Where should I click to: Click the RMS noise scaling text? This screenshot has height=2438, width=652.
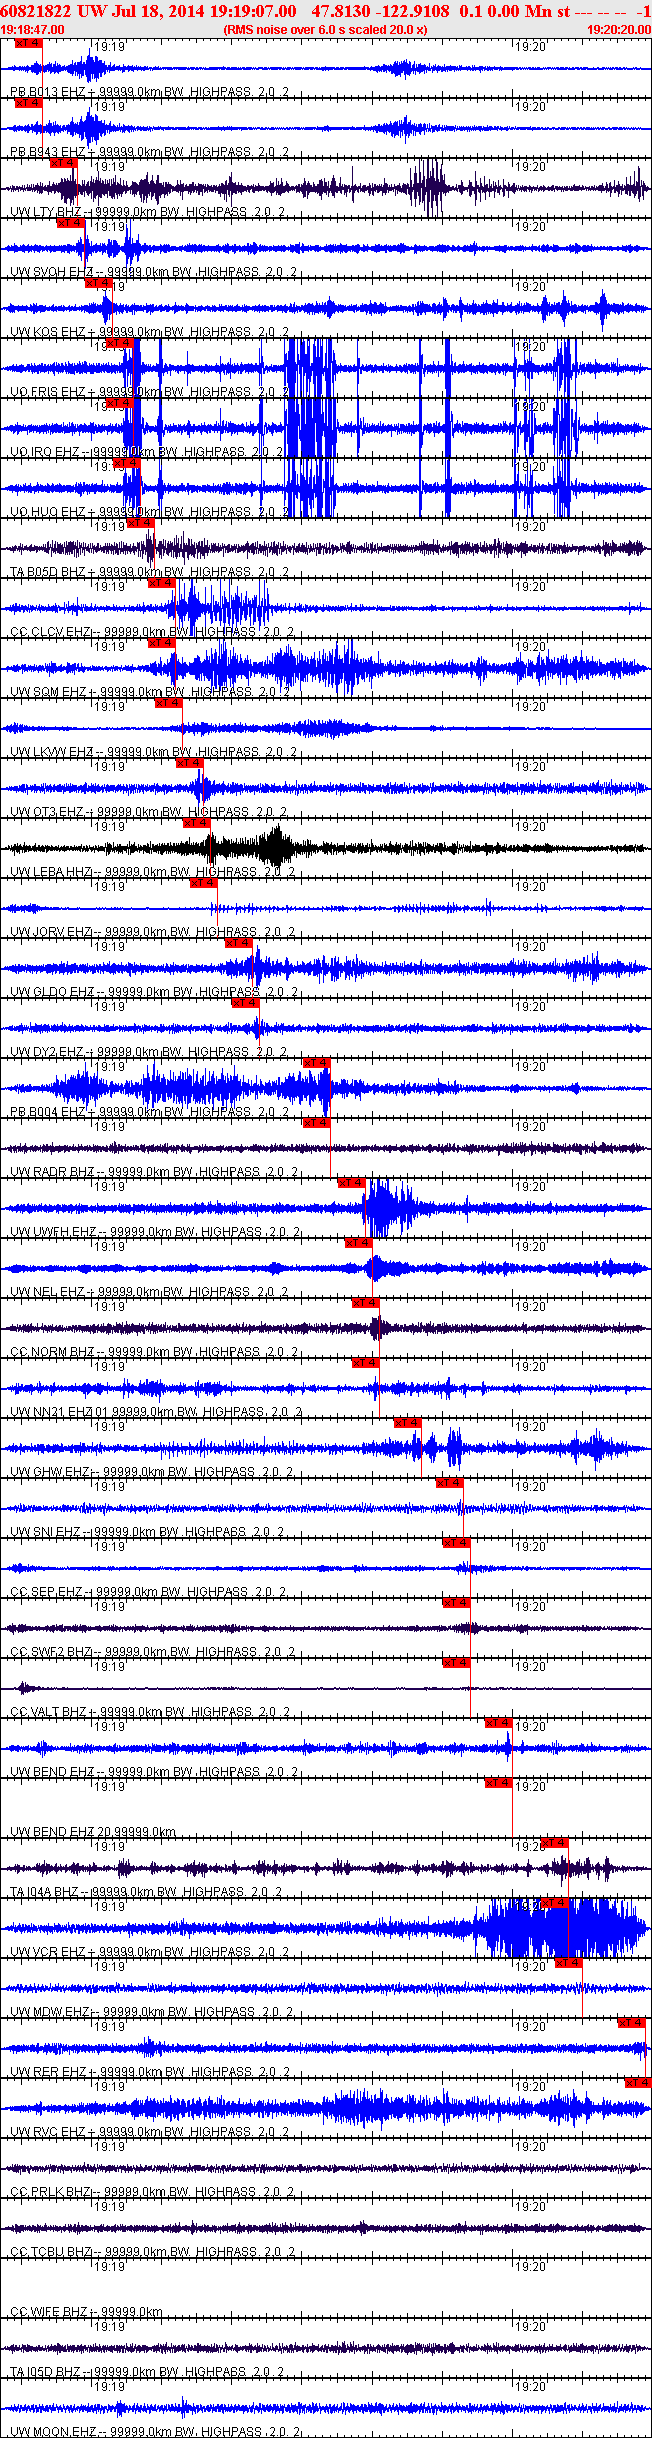click(325, 30)
